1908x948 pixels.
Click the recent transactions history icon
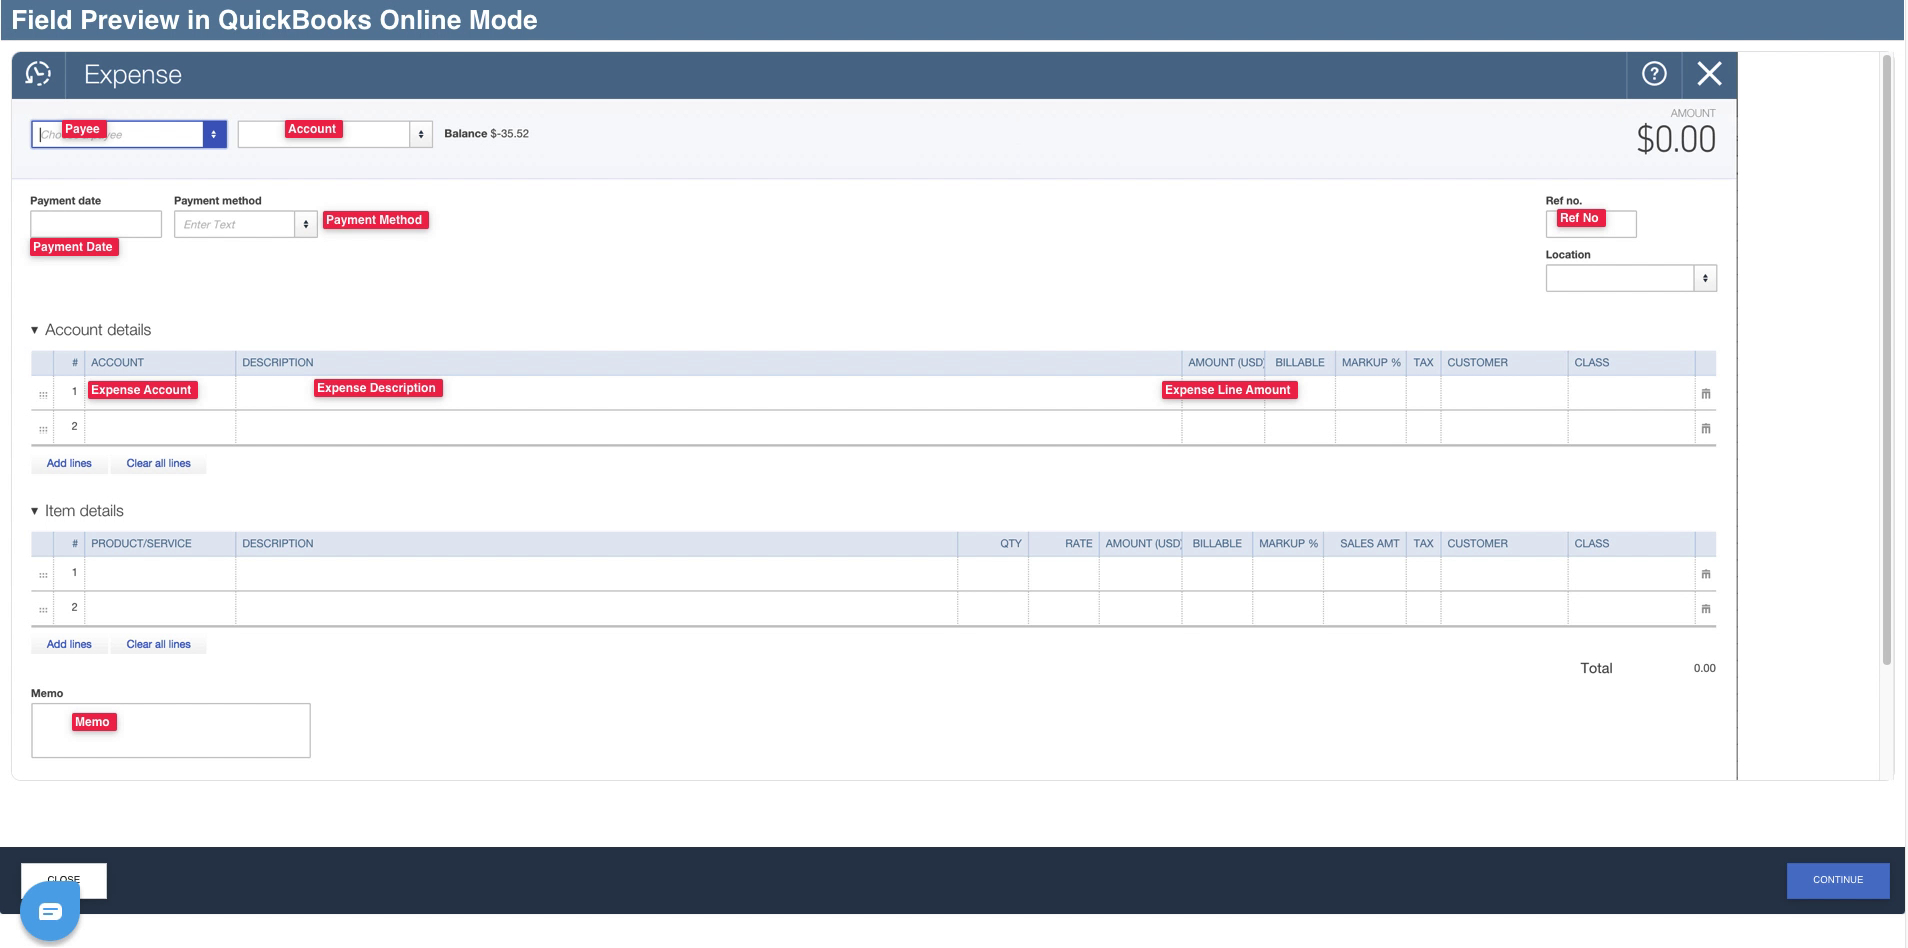38,74
